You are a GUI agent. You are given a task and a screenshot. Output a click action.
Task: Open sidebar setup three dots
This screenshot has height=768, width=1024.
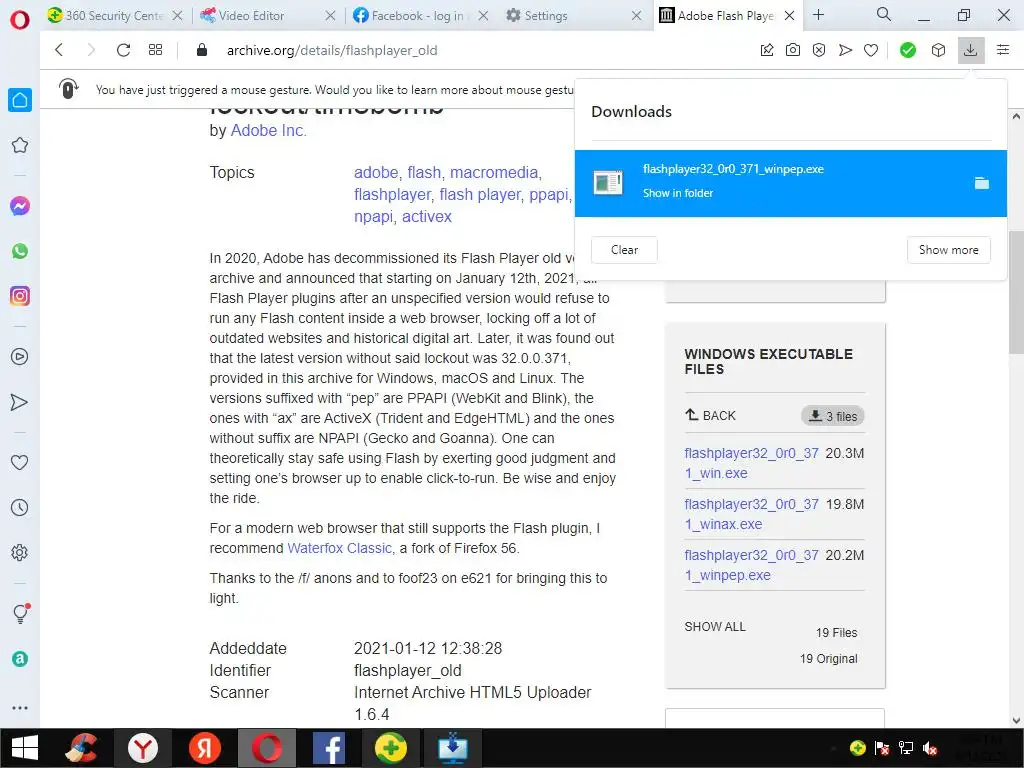coord(20,708)
